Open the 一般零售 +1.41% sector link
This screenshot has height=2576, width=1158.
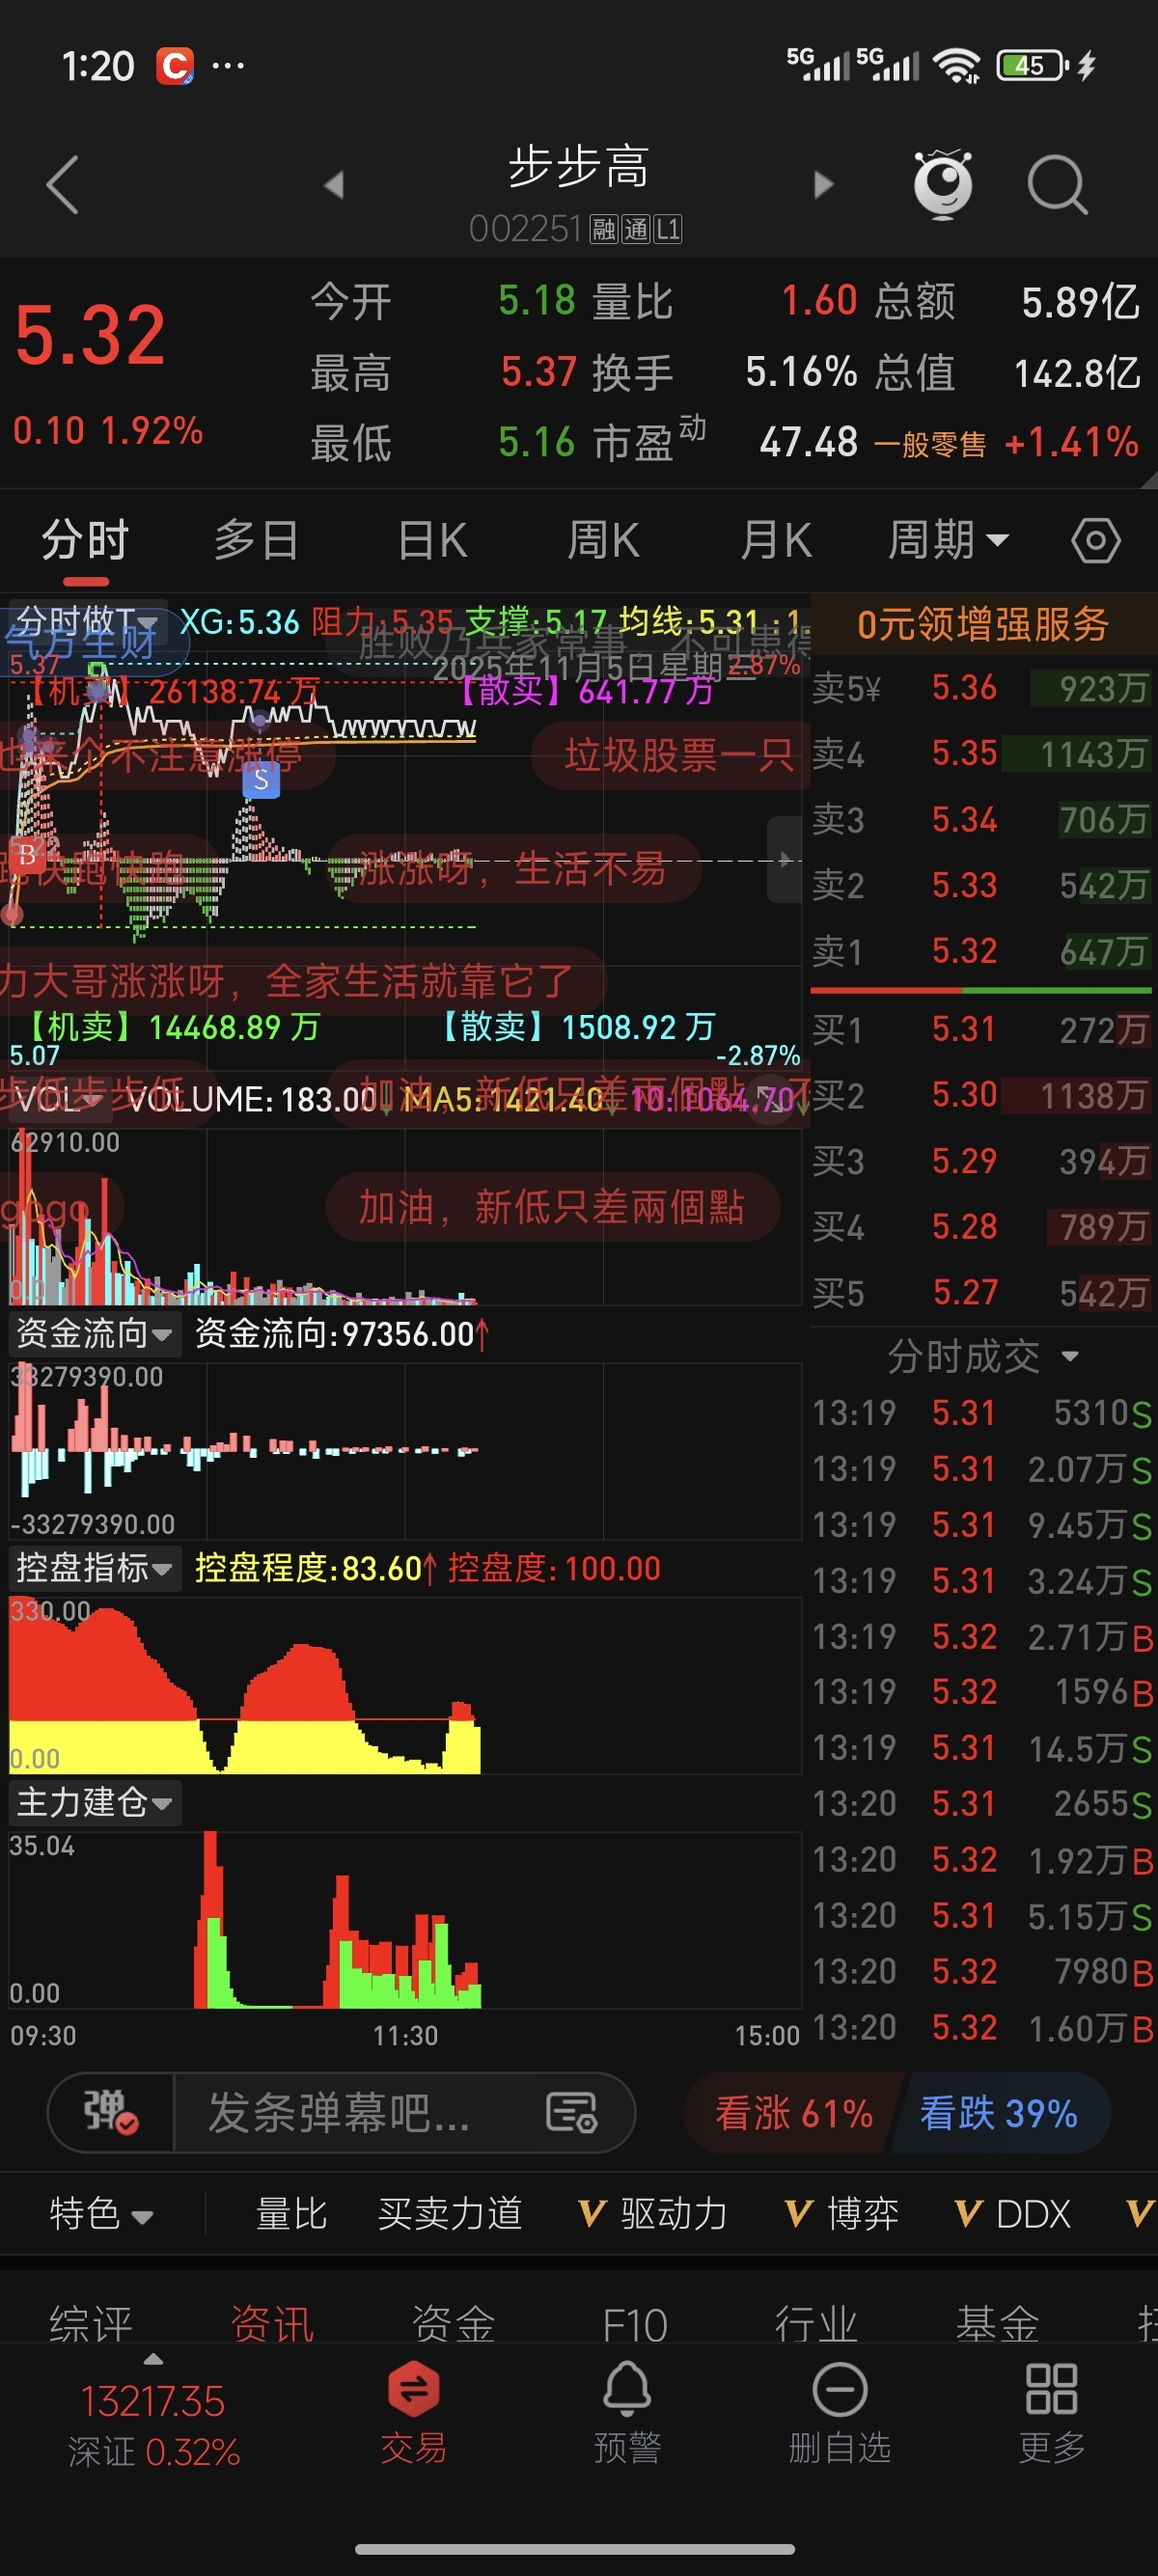(x=1006, y=442)
